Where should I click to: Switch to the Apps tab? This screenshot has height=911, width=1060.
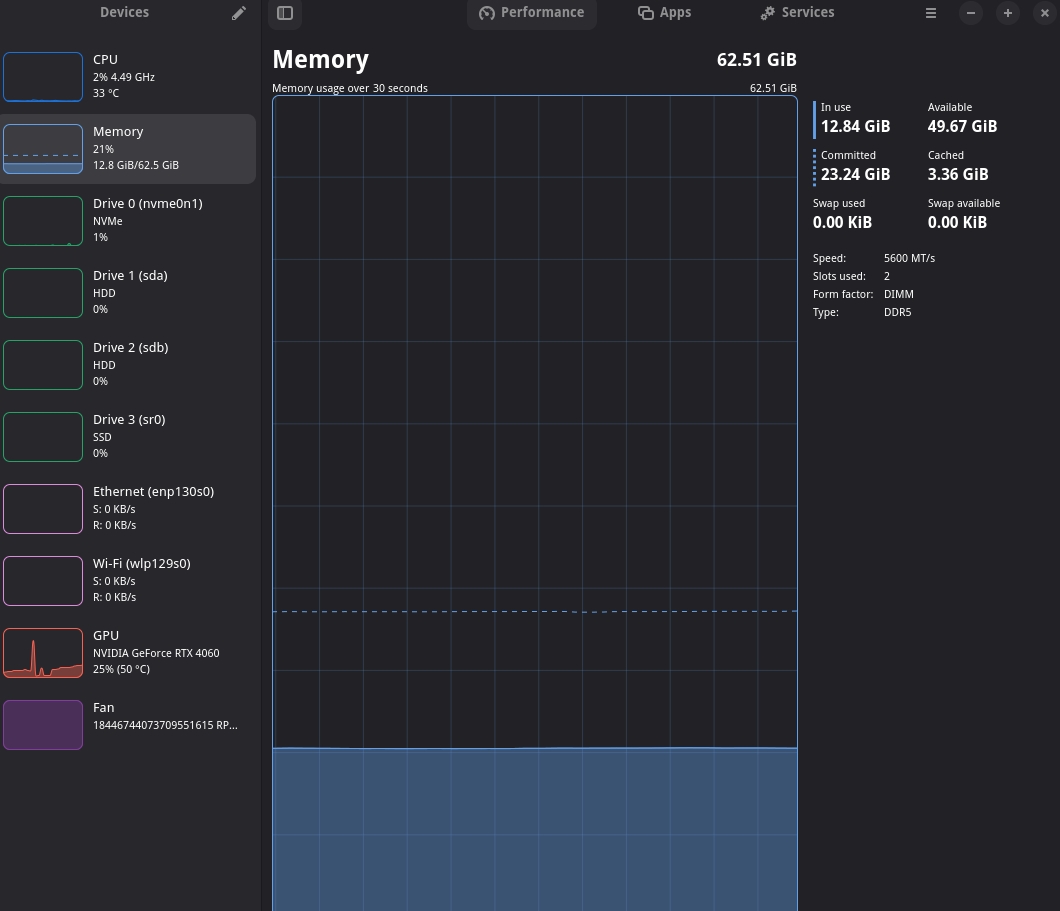tap(665, 13)
